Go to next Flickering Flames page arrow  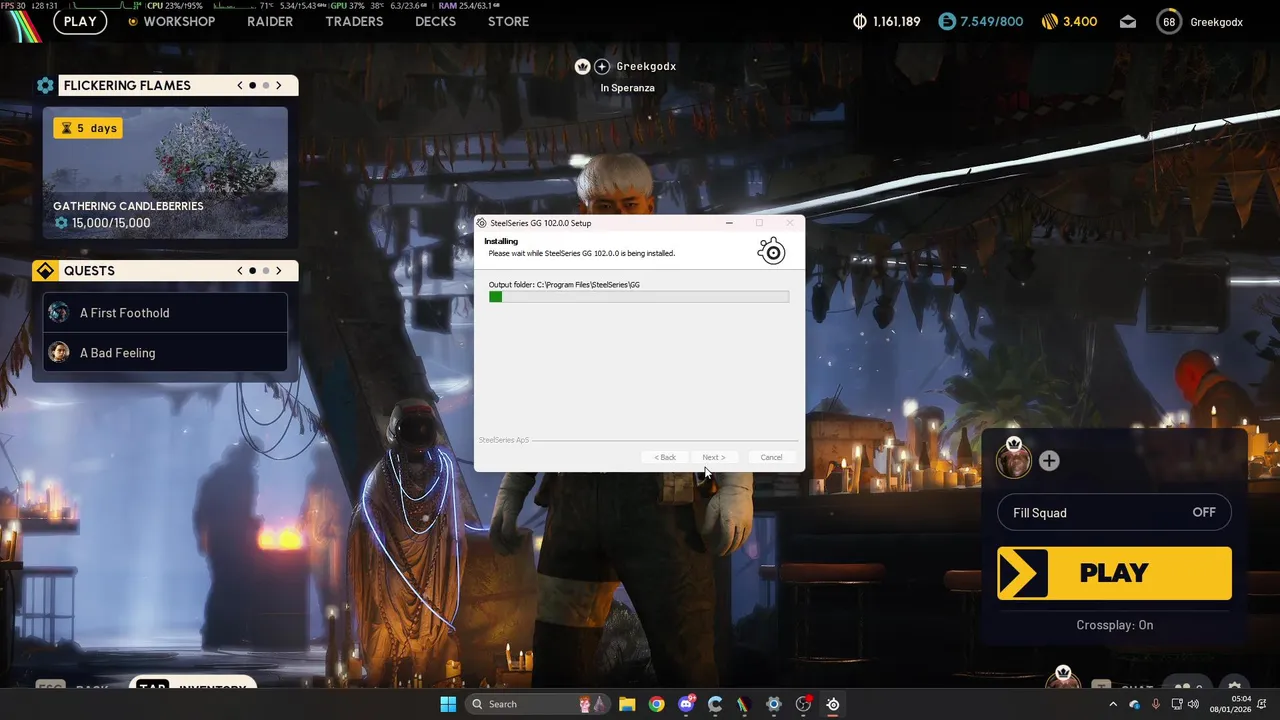(279, 86)
